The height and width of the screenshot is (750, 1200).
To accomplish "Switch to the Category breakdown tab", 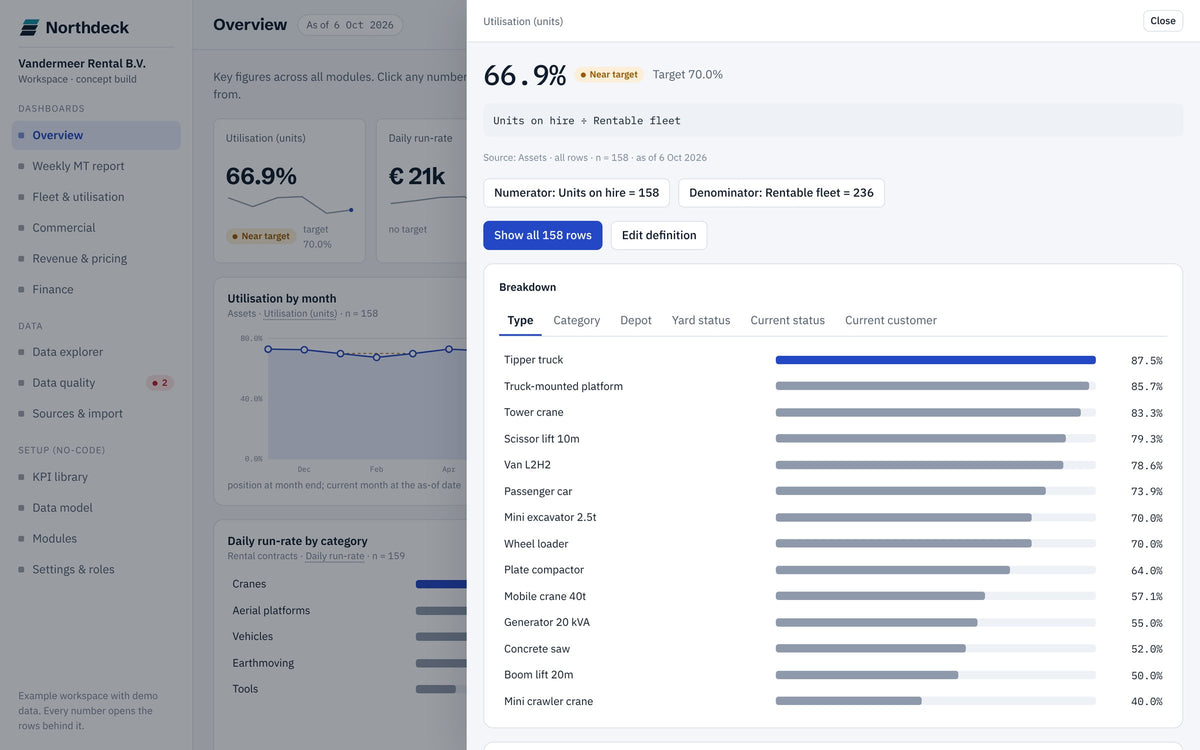I will click(x=577, y=321).
